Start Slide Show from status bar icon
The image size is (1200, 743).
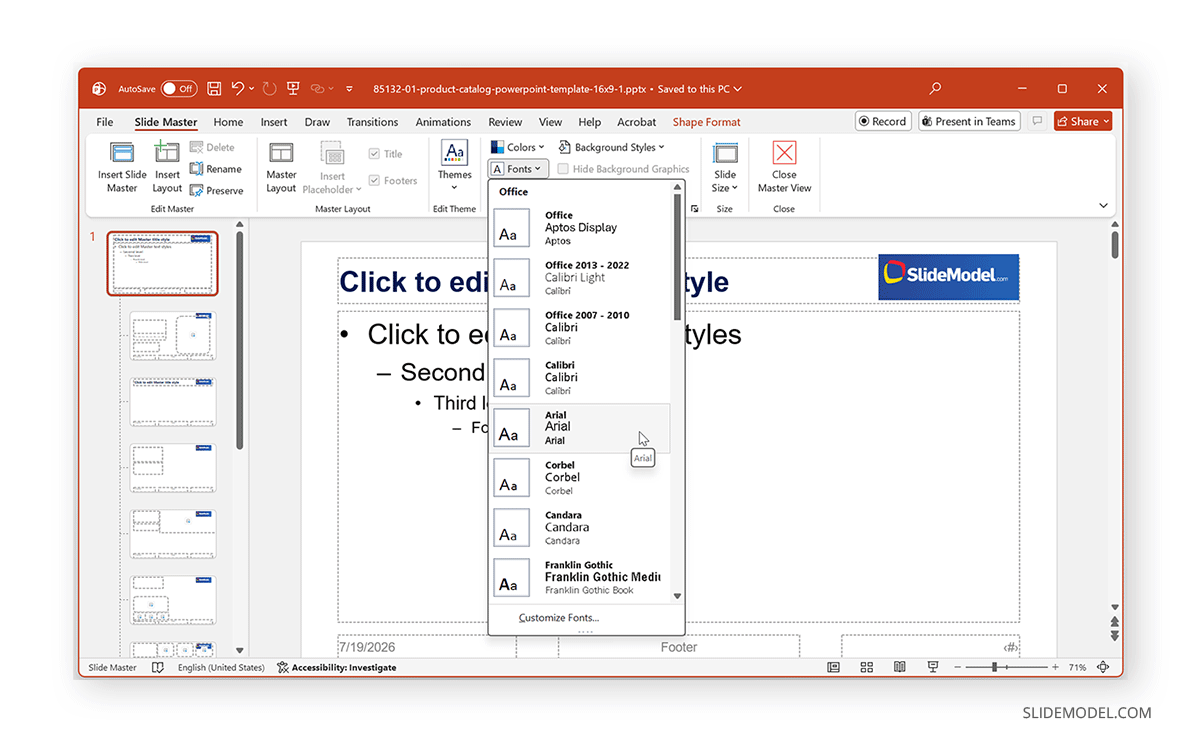(933, 667)
